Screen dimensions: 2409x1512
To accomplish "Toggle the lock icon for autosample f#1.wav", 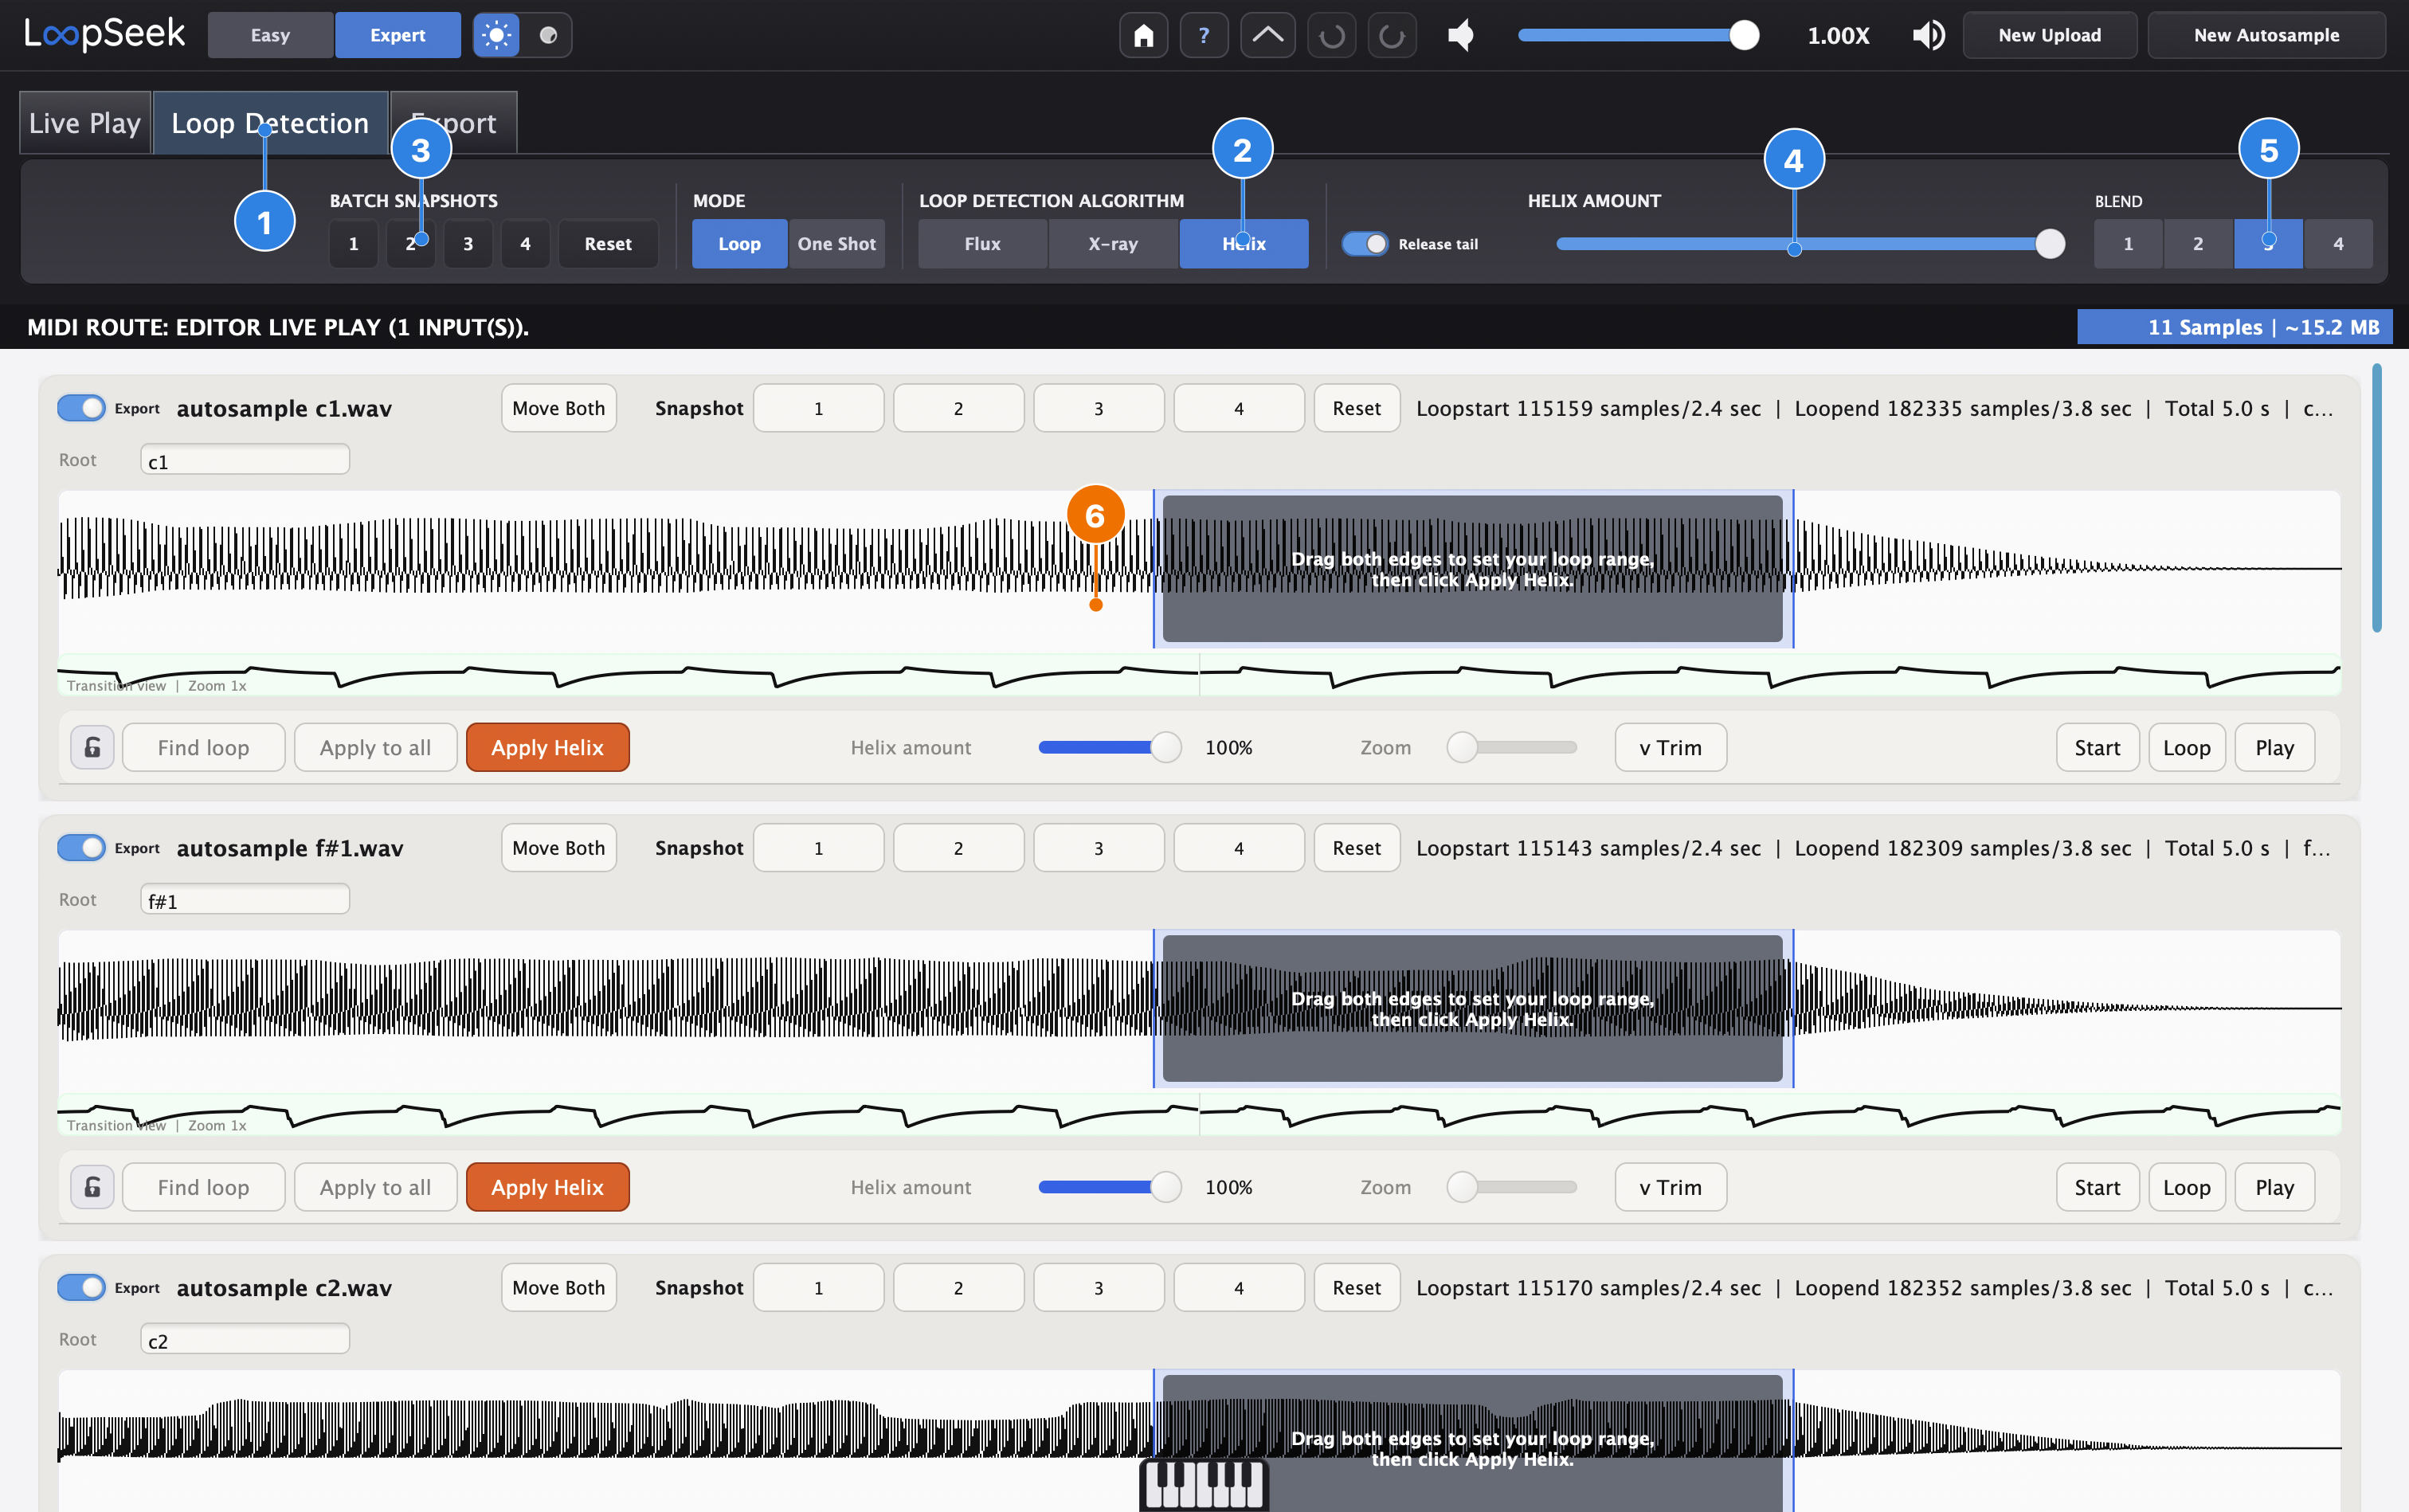I will coord(92,1187).
